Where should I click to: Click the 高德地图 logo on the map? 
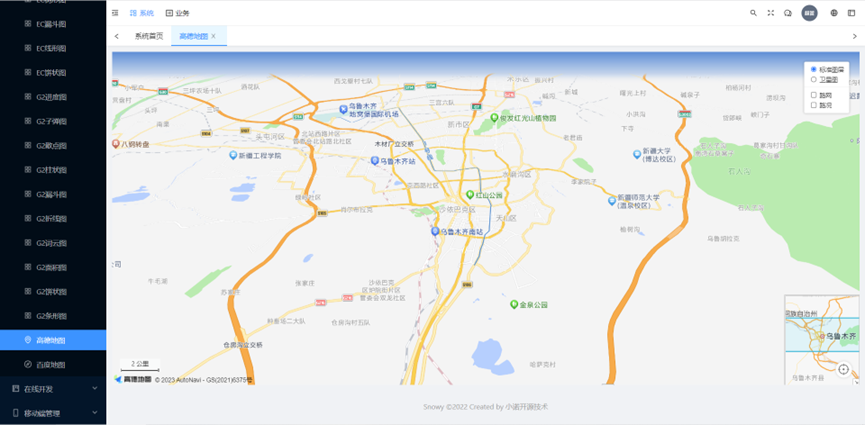(x=132, y=379)
